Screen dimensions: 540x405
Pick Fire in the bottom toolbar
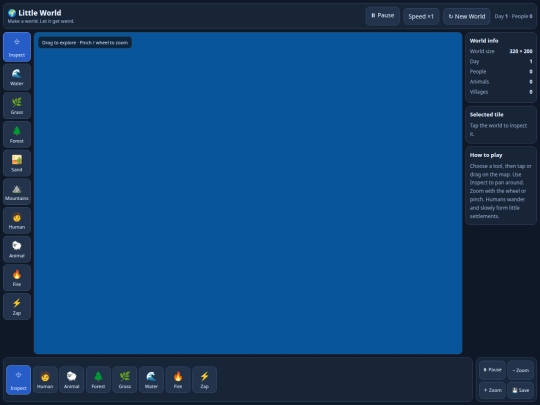click(178, 380)
